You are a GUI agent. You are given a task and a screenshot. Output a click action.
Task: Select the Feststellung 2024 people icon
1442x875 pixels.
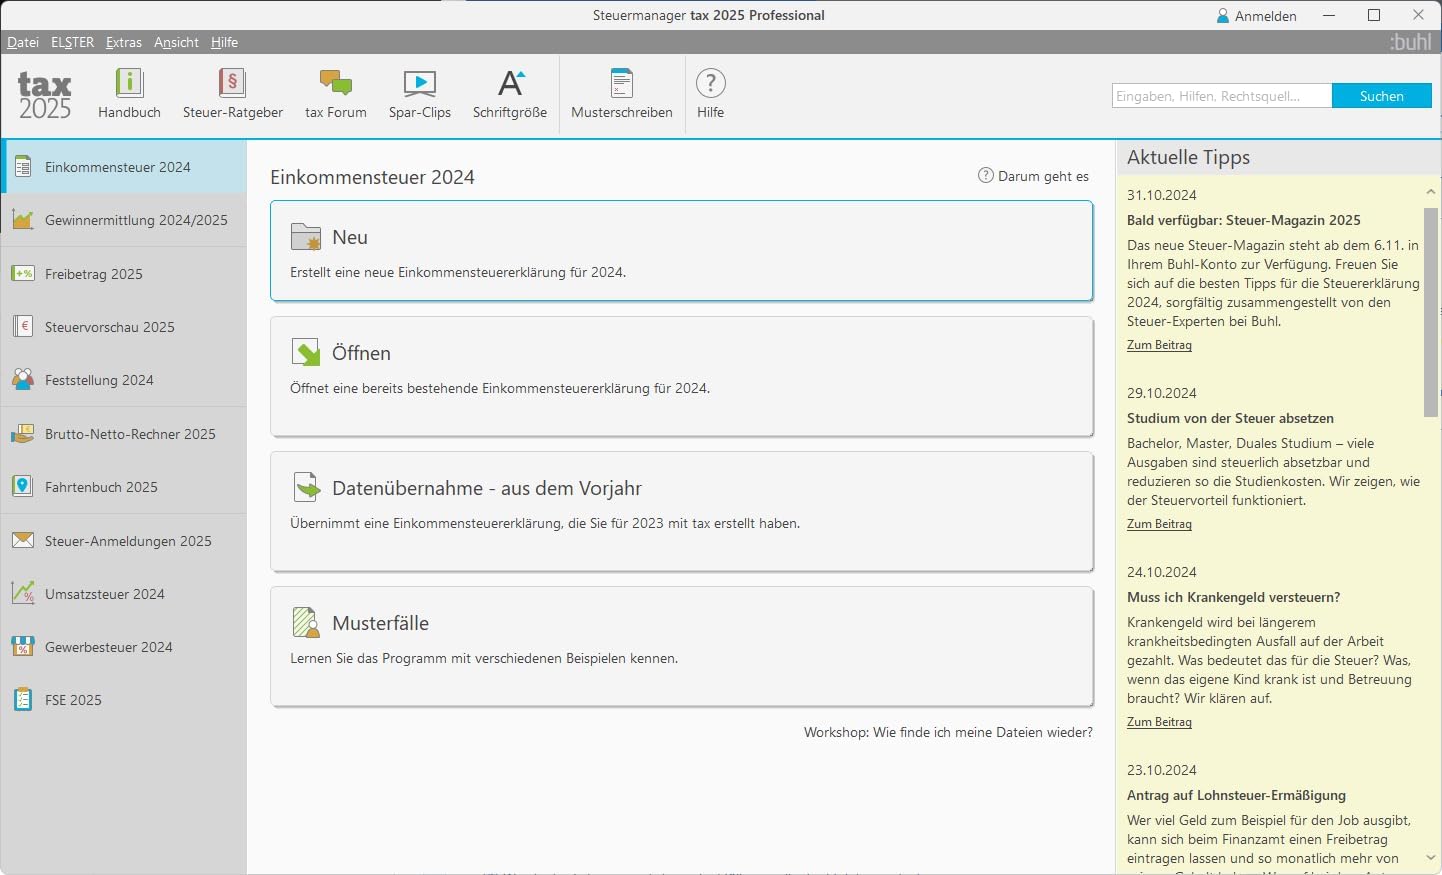22,380
